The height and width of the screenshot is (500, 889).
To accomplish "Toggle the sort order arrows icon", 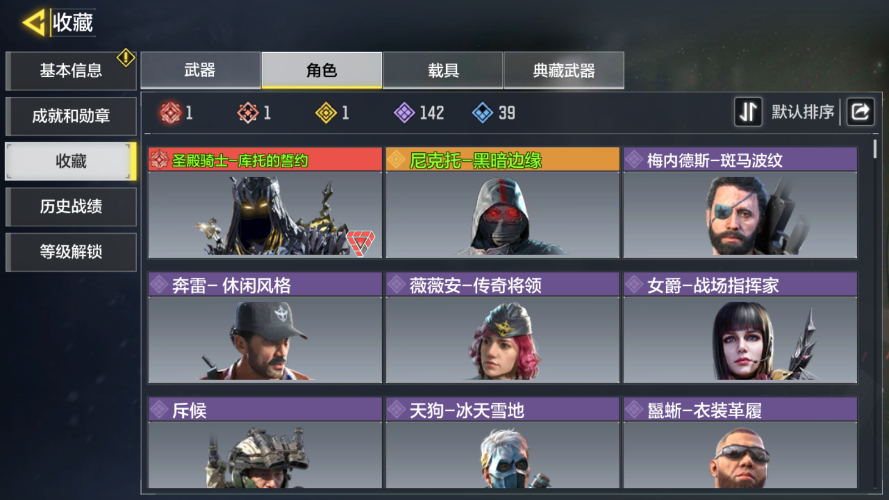I will 748,112.
